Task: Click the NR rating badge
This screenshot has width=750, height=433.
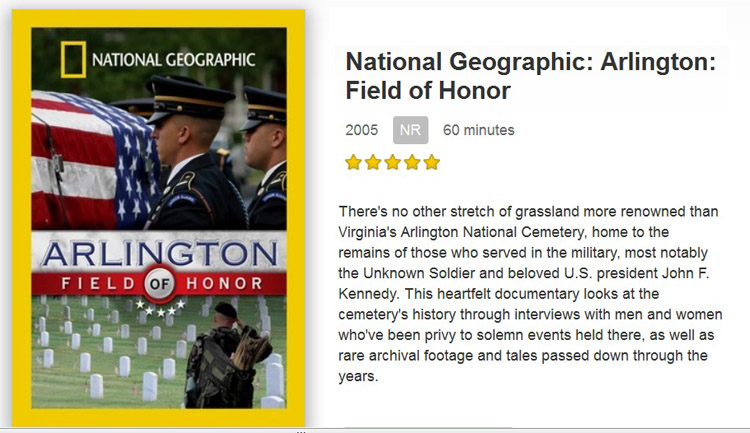Action: coord(410,130)
